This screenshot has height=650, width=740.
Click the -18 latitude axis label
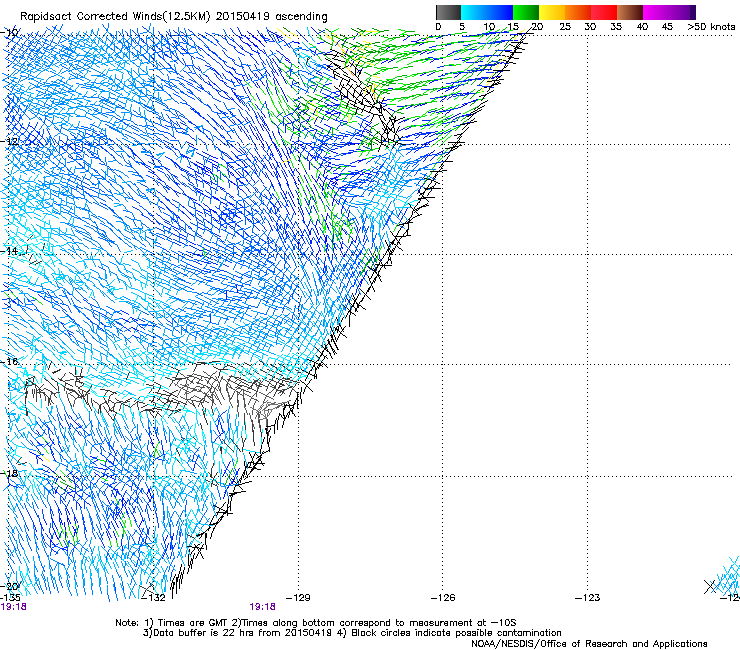(x=9, y=473)
